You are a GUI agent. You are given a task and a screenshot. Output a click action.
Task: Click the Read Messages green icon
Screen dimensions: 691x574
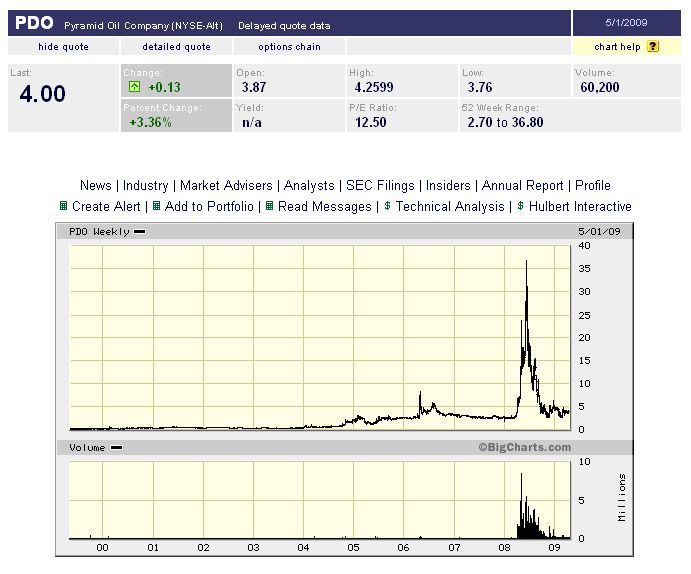pos(269,206)
